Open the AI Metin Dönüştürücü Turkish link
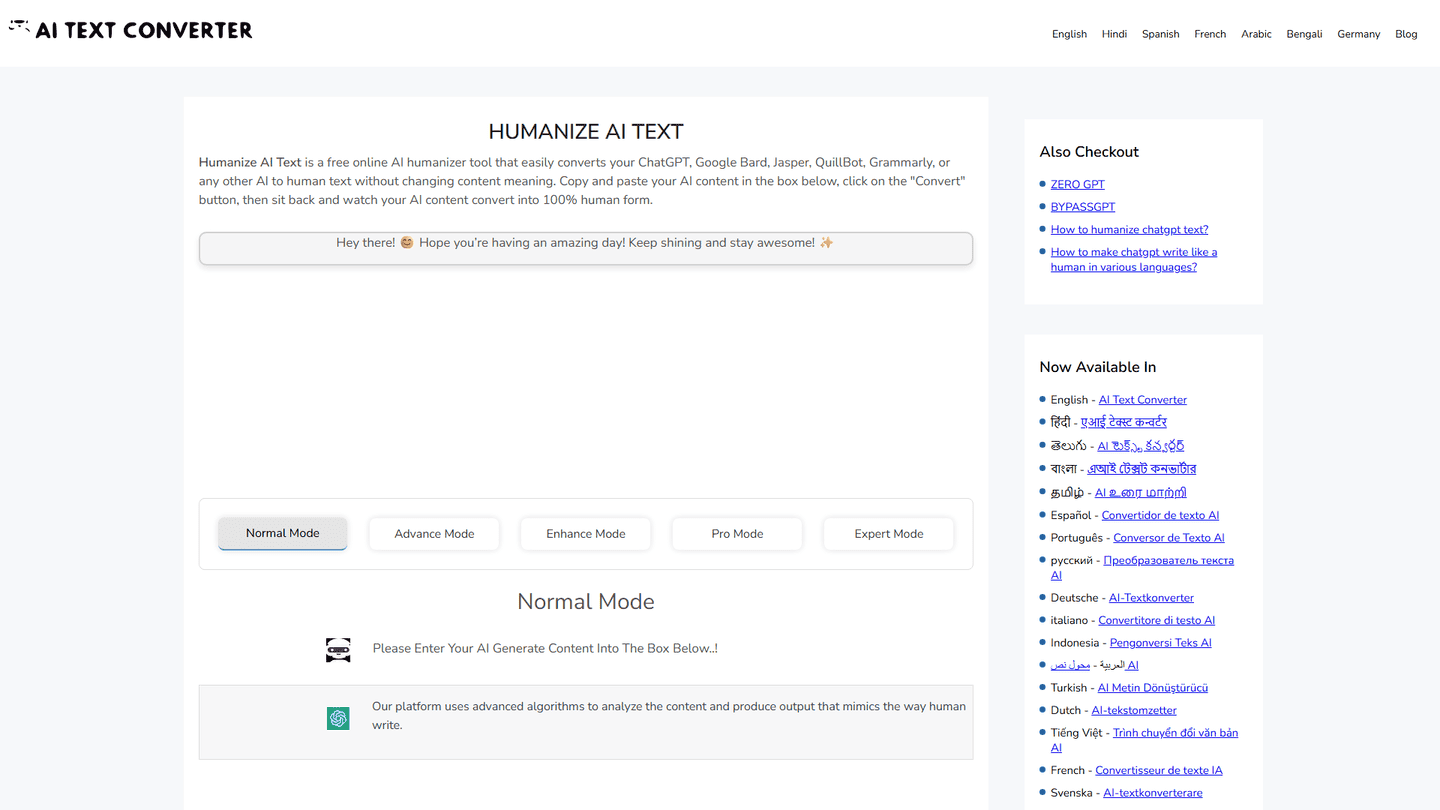The height and width of the screenshot is (810, 1440). point(1152,688)
